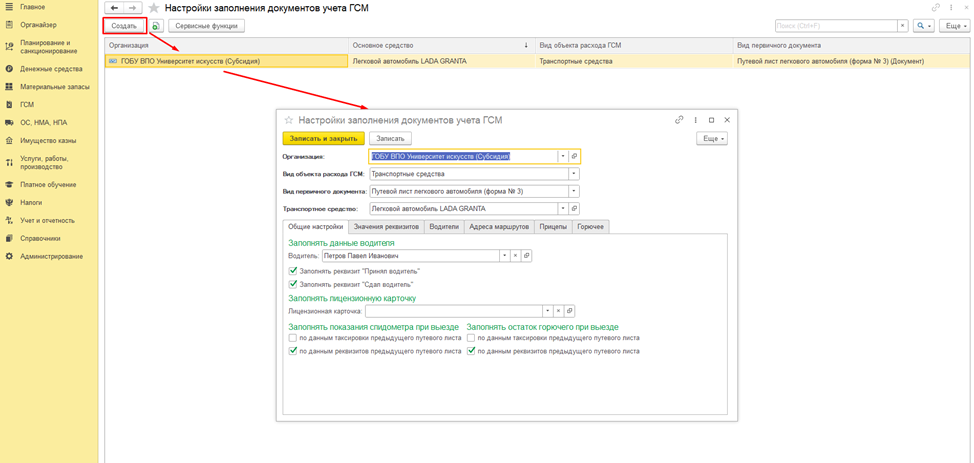Open three-dots menu in dialog title bar
The width and height of the screenshot is (974, 463).
click(x=696, y=120)
